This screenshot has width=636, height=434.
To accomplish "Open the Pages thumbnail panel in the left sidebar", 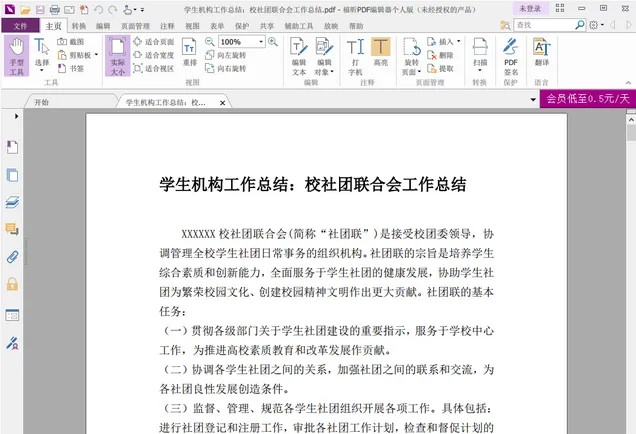I will 13,175.
